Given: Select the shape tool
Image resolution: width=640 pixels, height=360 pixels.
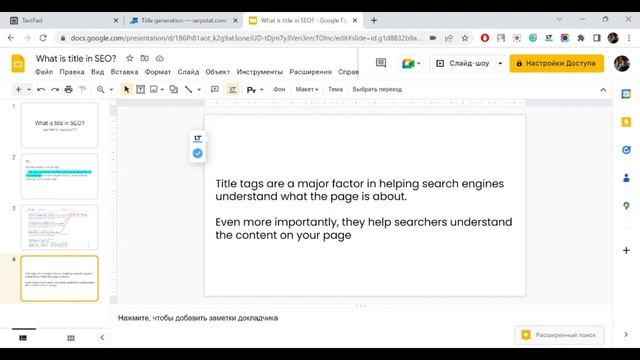Looking at the screenshot, I should (173, 89).
